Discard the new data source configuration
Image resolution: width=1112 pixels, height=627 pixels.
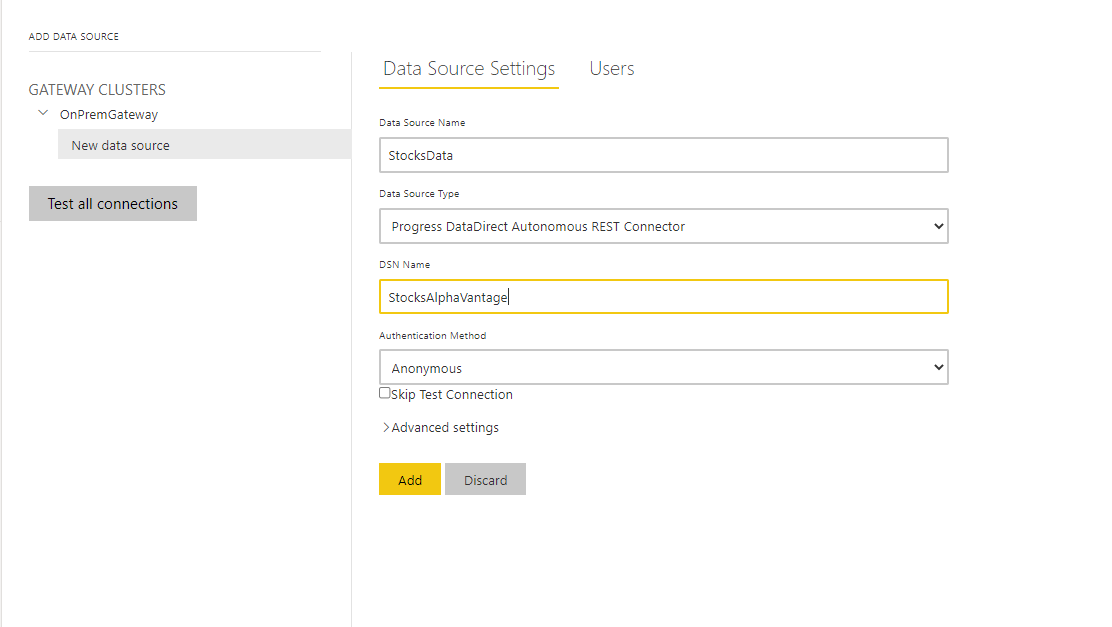click(x=485, y=479)
